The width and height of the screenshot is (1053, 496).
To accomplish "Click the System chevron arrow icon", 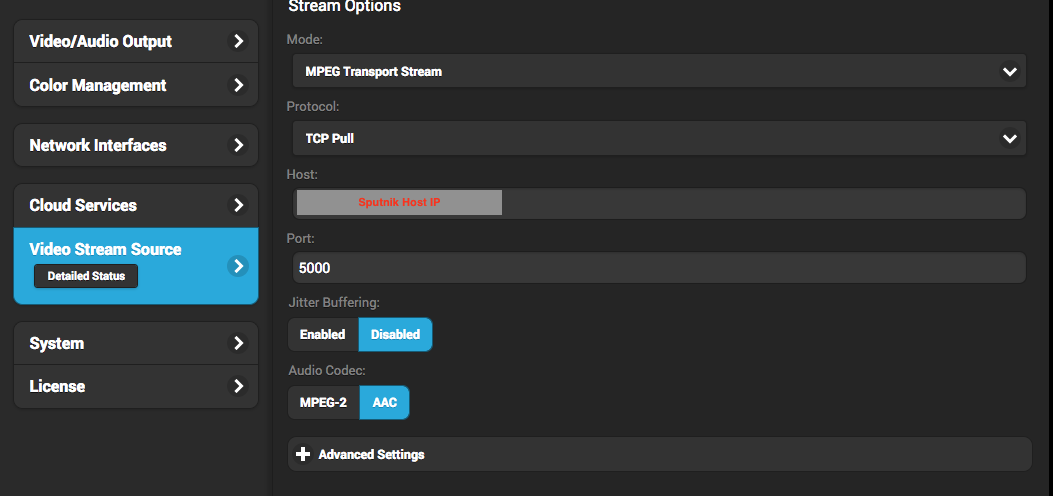I will point(238,344).
